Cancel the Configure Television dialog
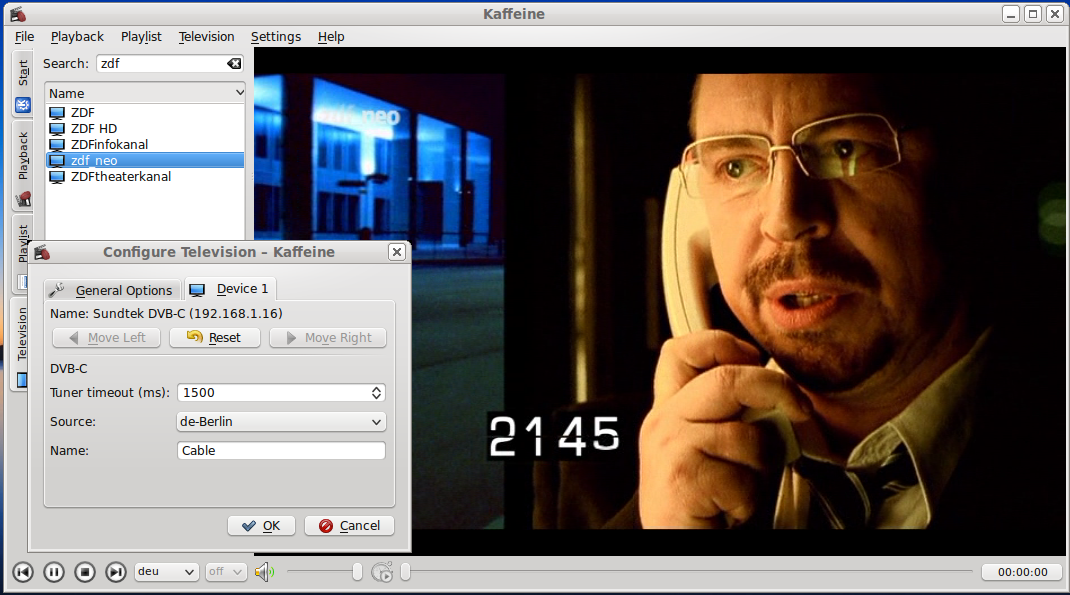1070x595 pixels. (349, 525)
